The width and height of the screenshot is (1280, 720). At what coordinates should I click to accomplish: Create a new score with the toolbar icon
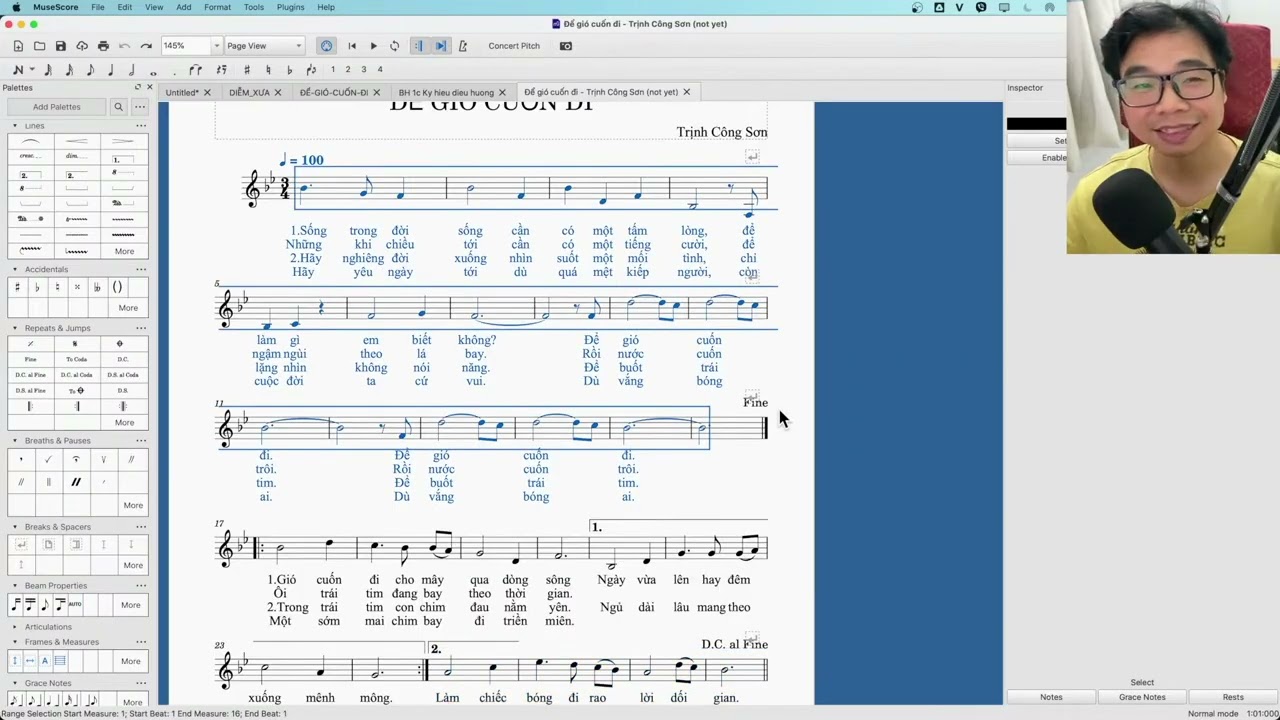18,46
